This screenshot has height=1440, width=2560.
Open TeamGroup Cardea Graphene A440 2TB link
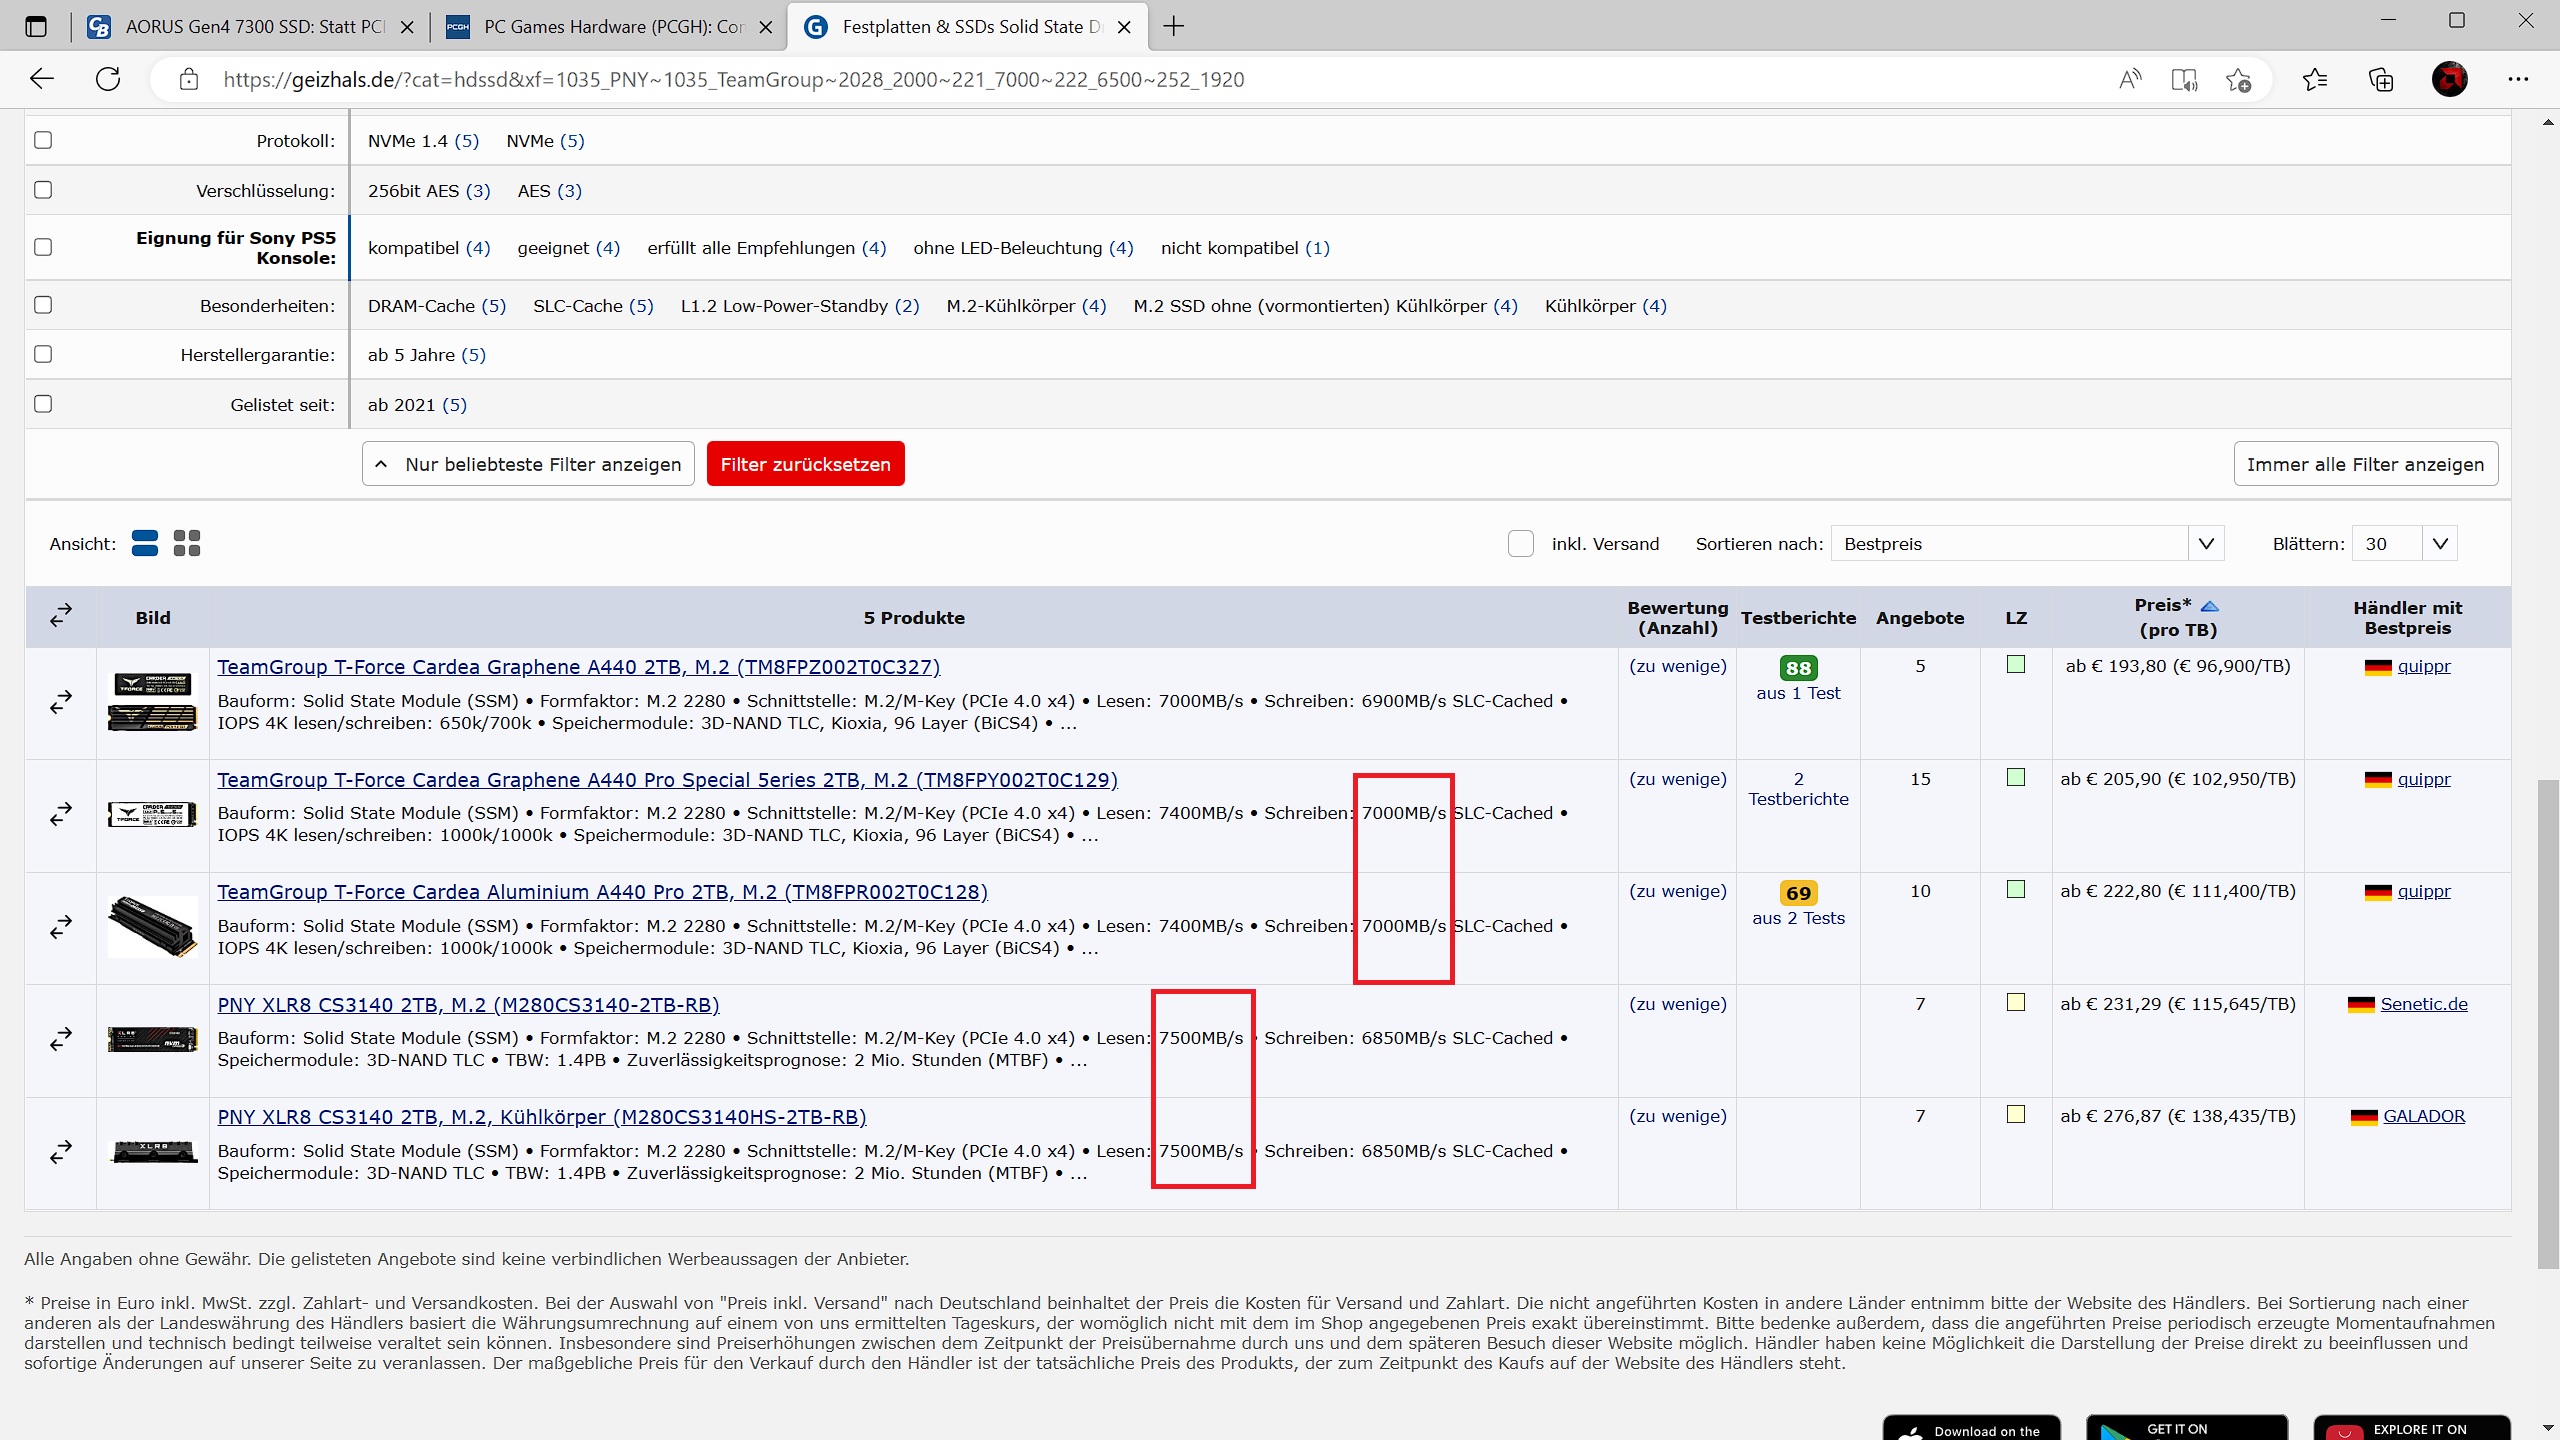[578, 667]
